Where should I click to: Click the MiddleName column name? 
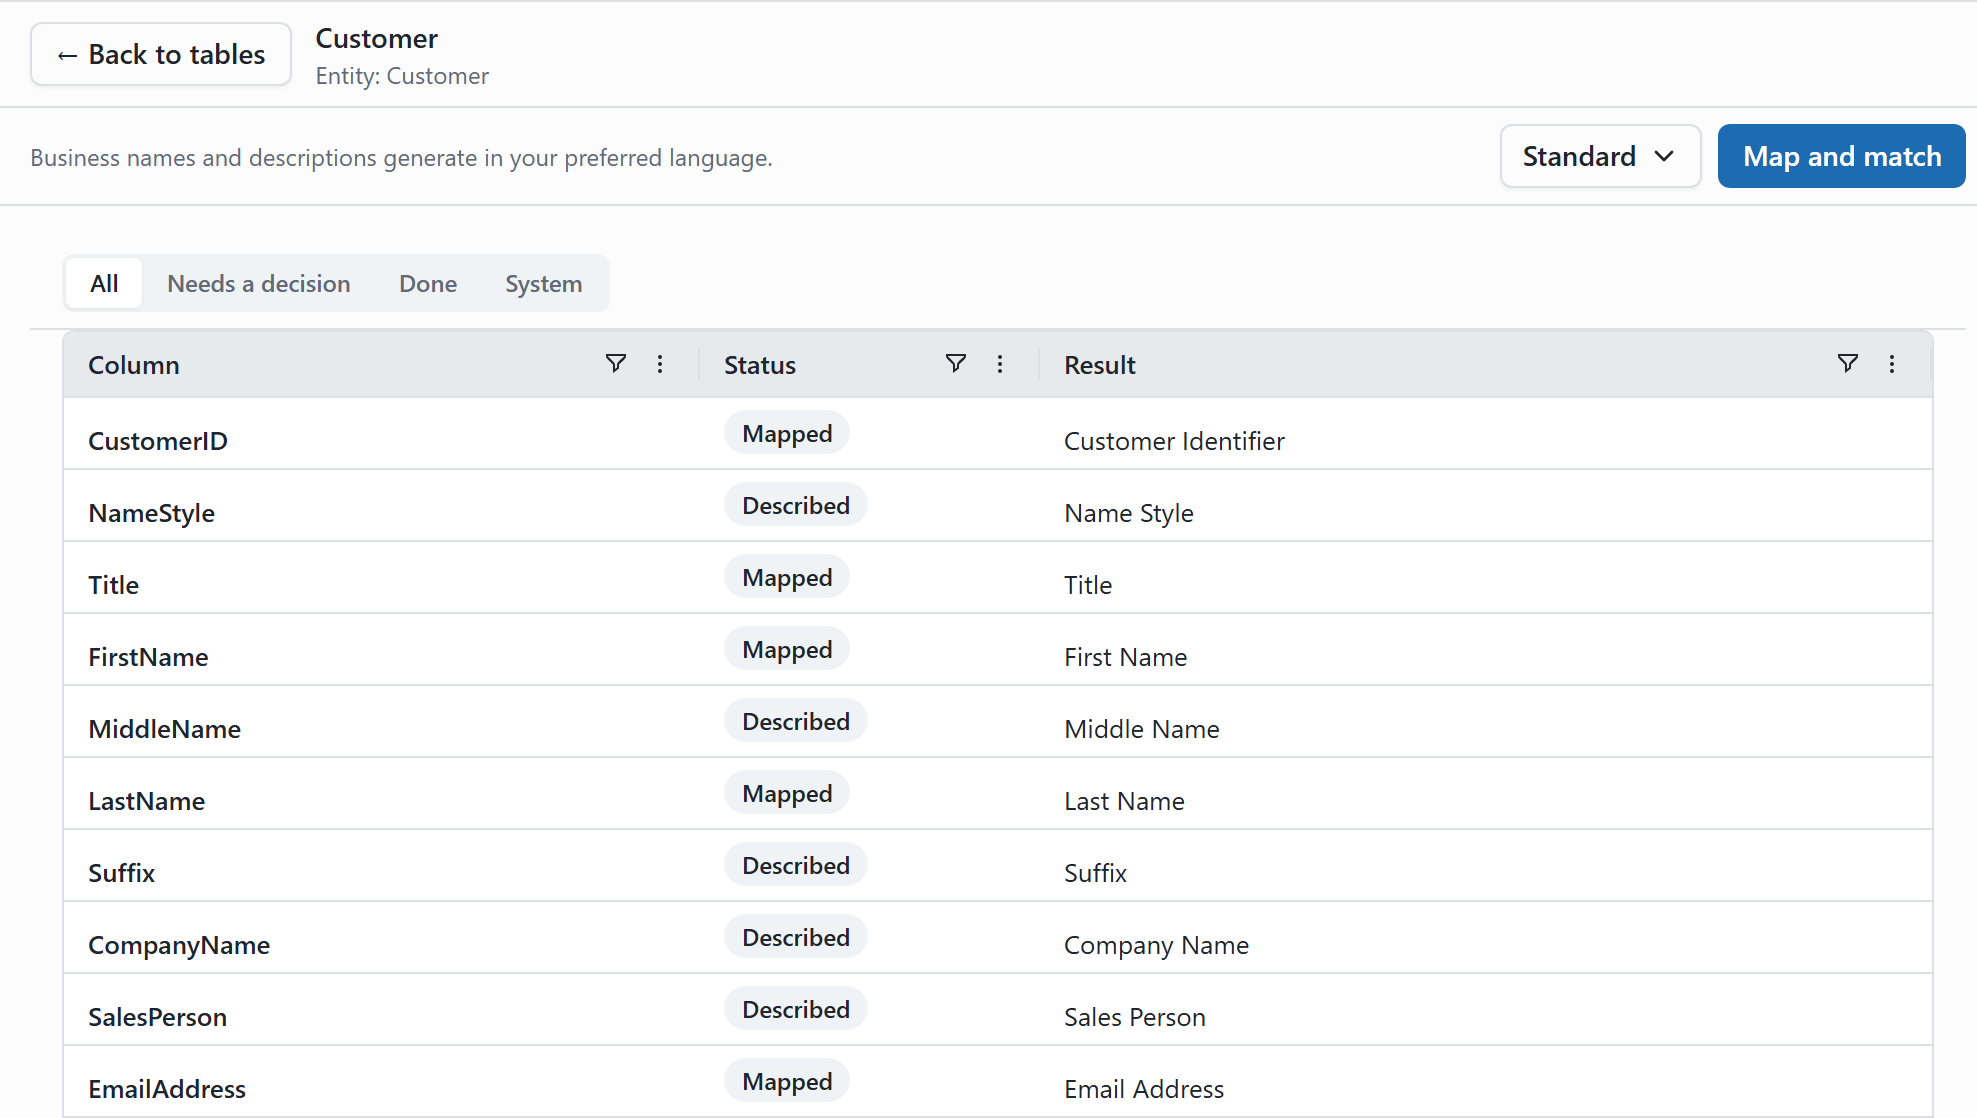click(164, 729)
